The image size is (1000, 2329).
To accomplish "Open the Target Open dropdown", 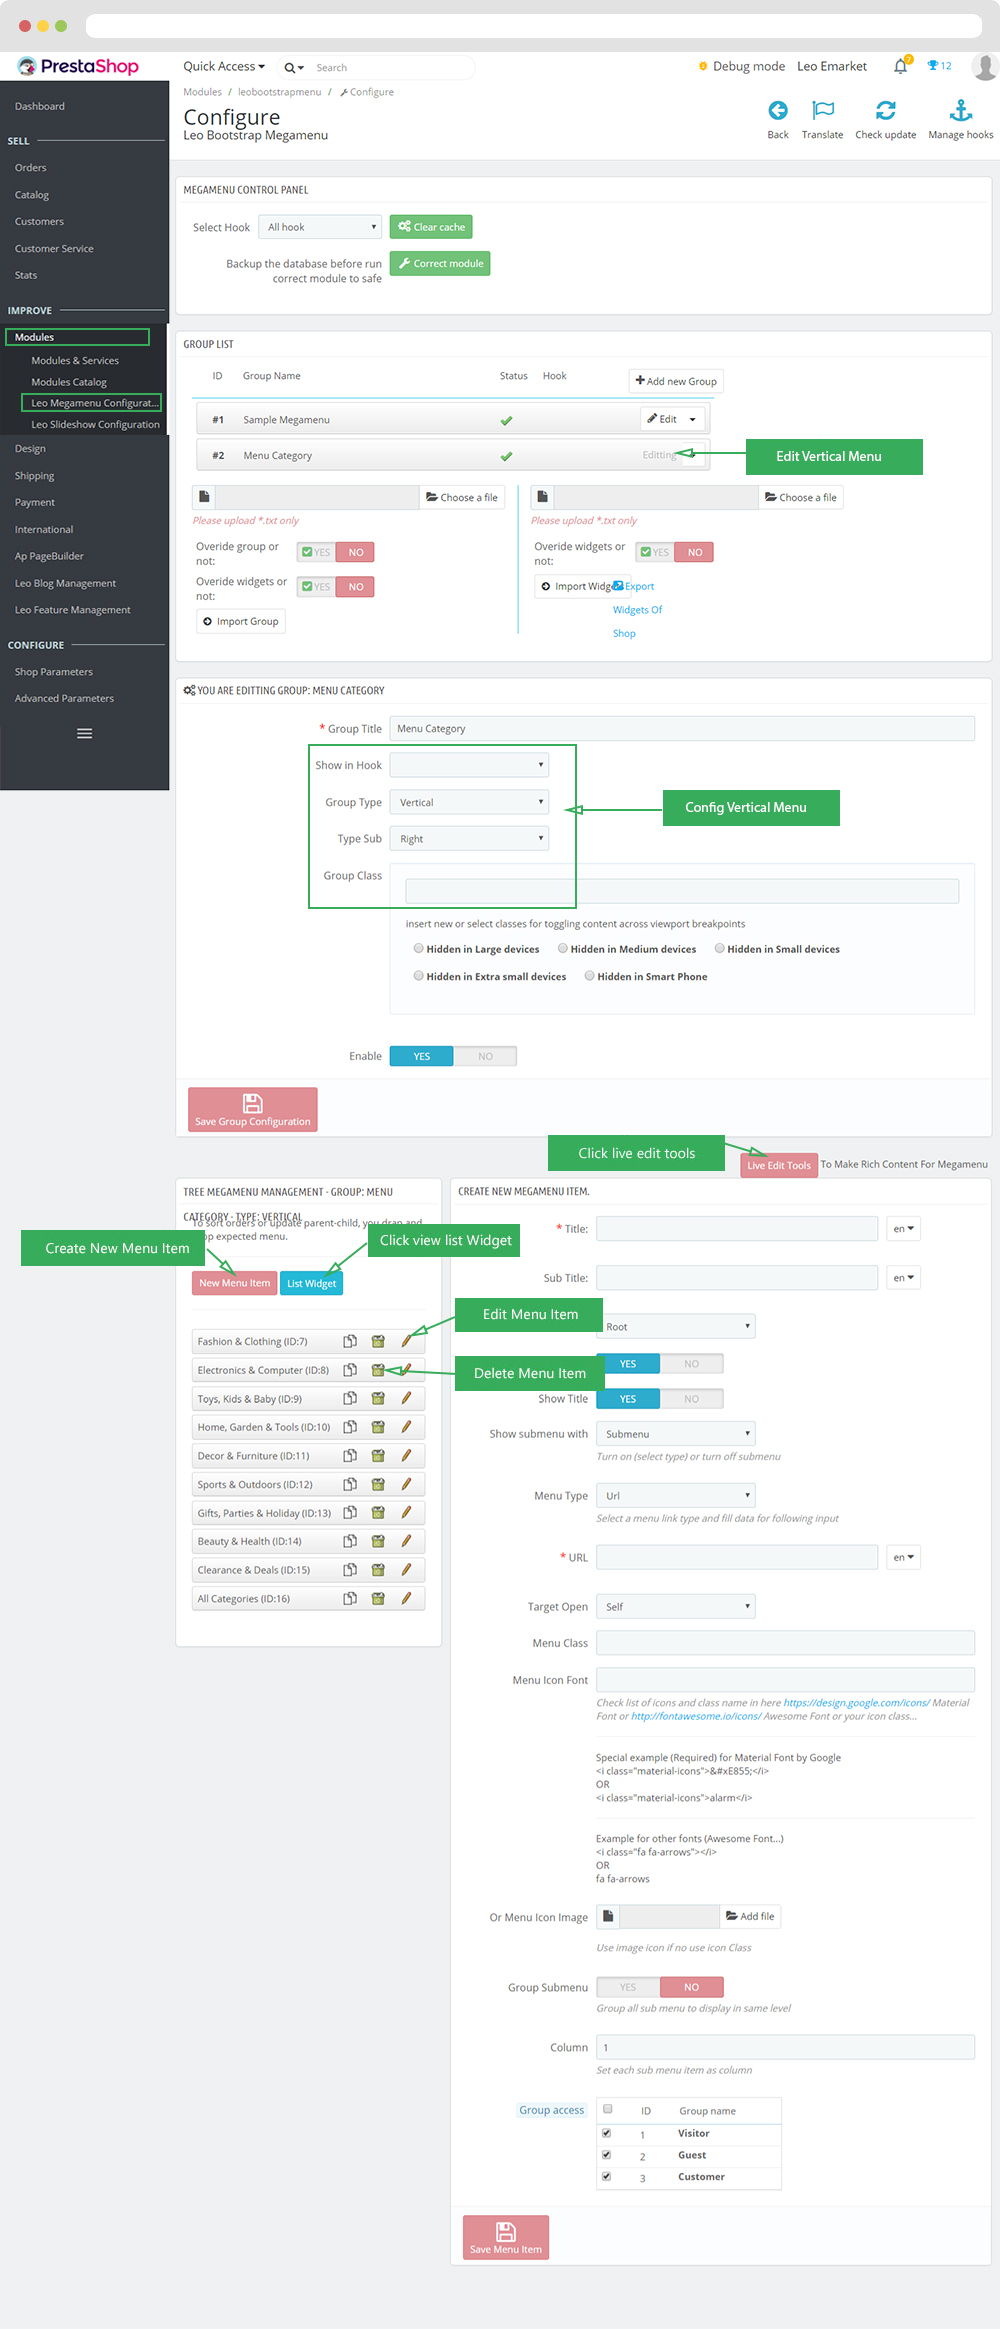I will point(675,1607).
